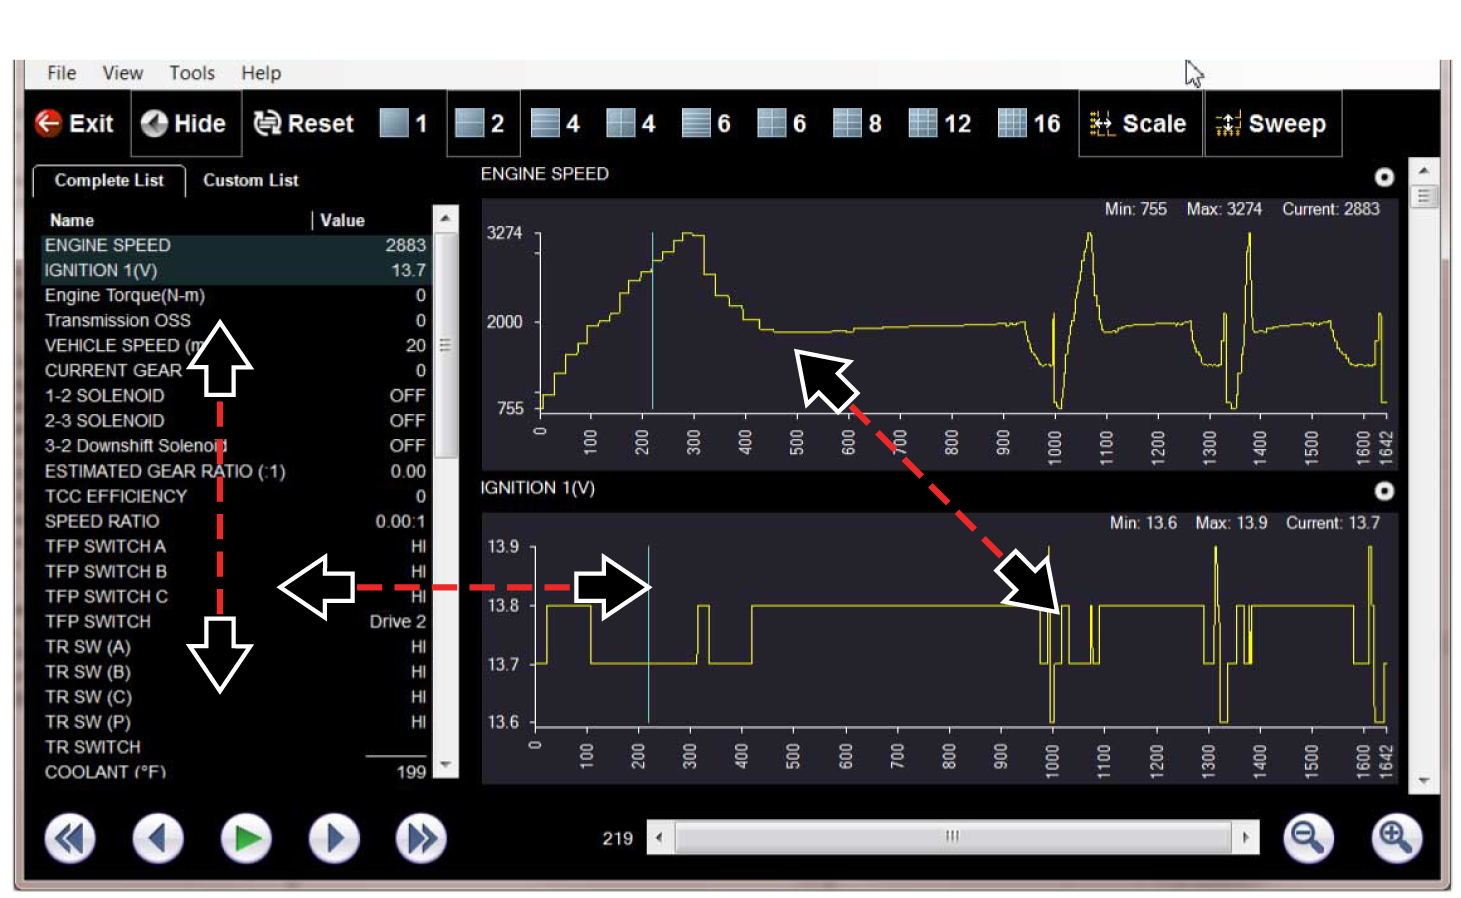The image size is (1461, 898).
Task: Skip to the beginning with double-left arrows
Action: coord(70,838)
